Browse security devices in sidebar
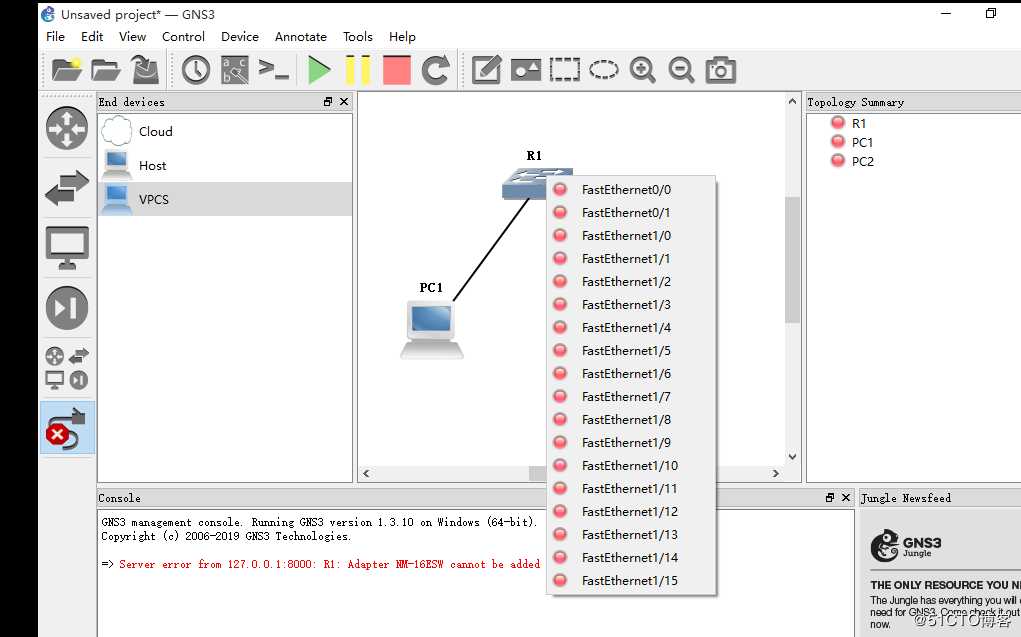Image resolution: width=1021 pixels, height=637 pixels. click(67, 307)
